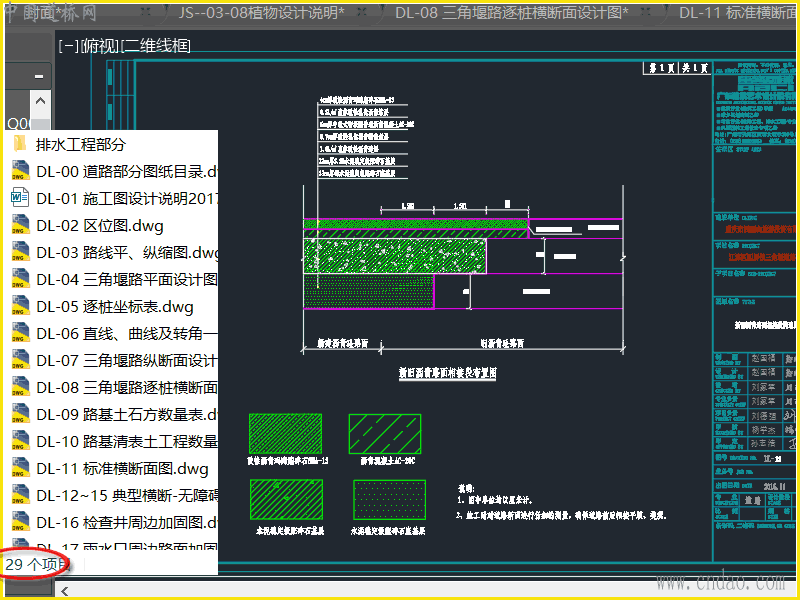Click the DWG icon of DL-08 三角堰路逐桩横断面

click(x=20, y=387)
